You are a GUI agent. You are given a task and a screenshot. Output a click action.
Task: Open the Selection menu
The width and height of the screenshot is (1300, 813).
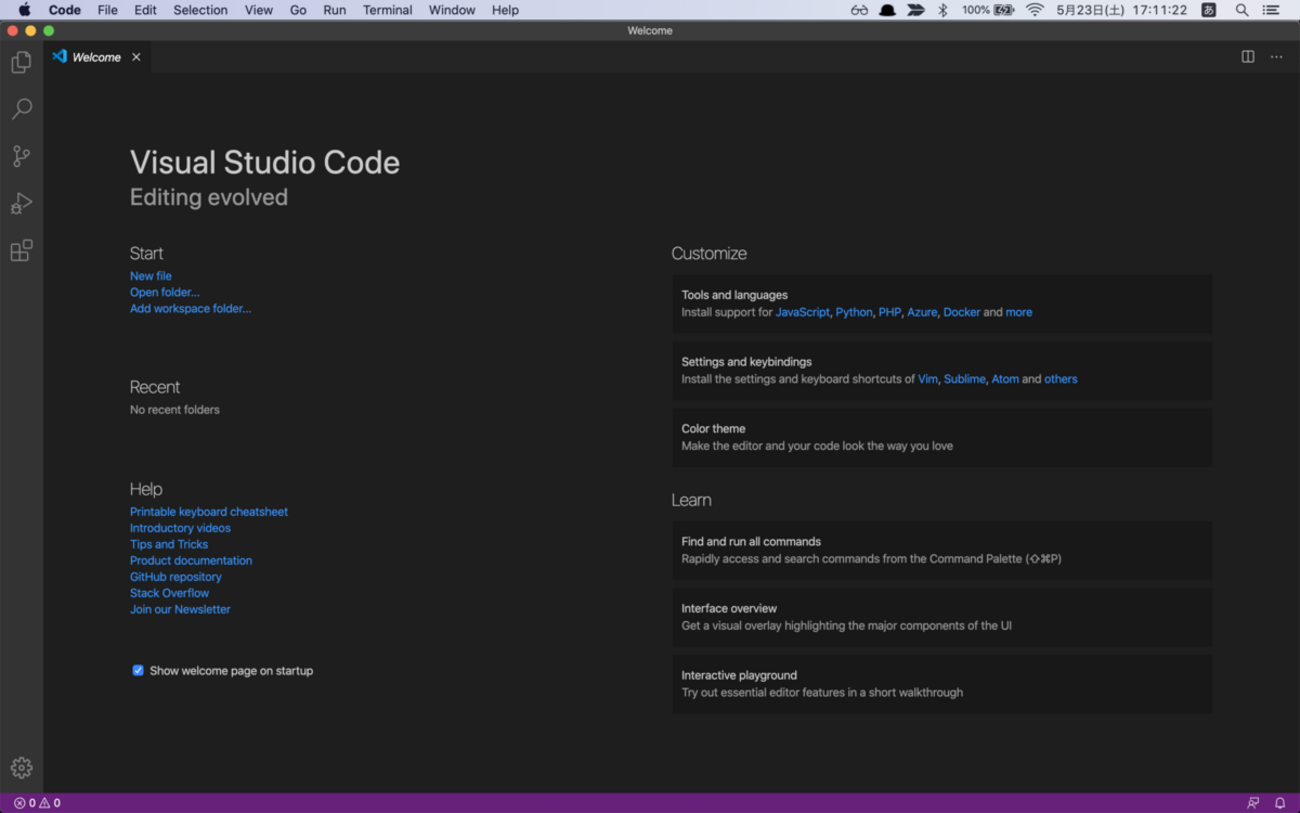pos(200,10)
